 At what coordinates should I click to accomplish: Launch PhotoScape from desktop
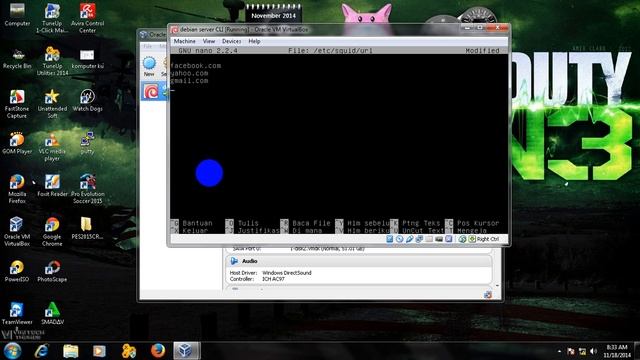[x=52, y=271]
